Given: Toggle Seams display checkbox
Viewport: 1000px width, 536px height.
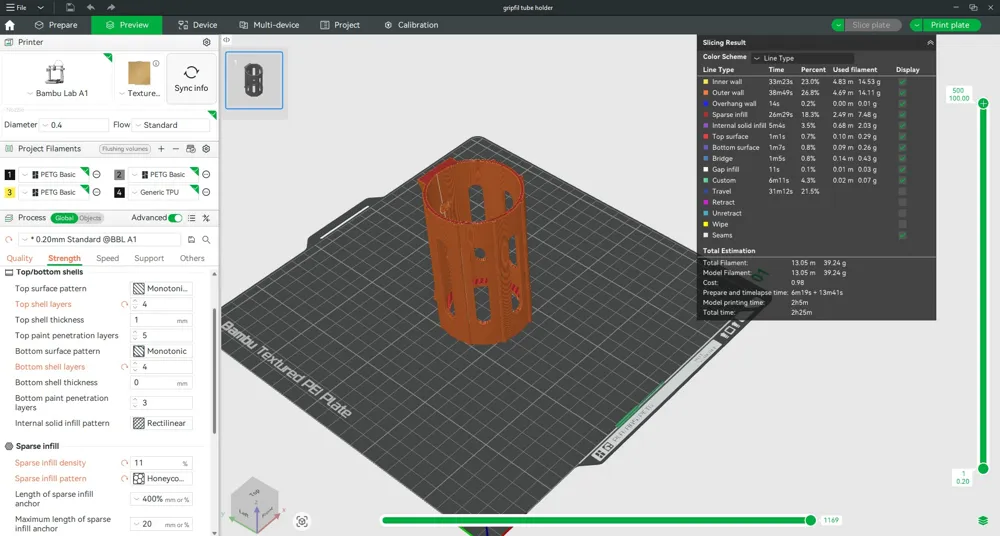Looking at the screenshot, I should pos(902,235).
